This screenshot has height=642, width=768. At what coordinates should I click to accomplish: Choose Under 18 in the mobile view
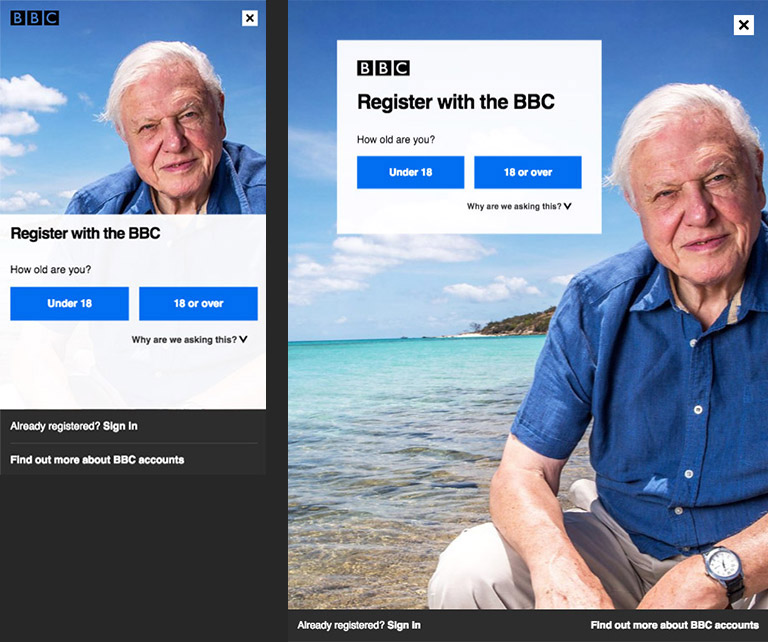tap(70, 304)
